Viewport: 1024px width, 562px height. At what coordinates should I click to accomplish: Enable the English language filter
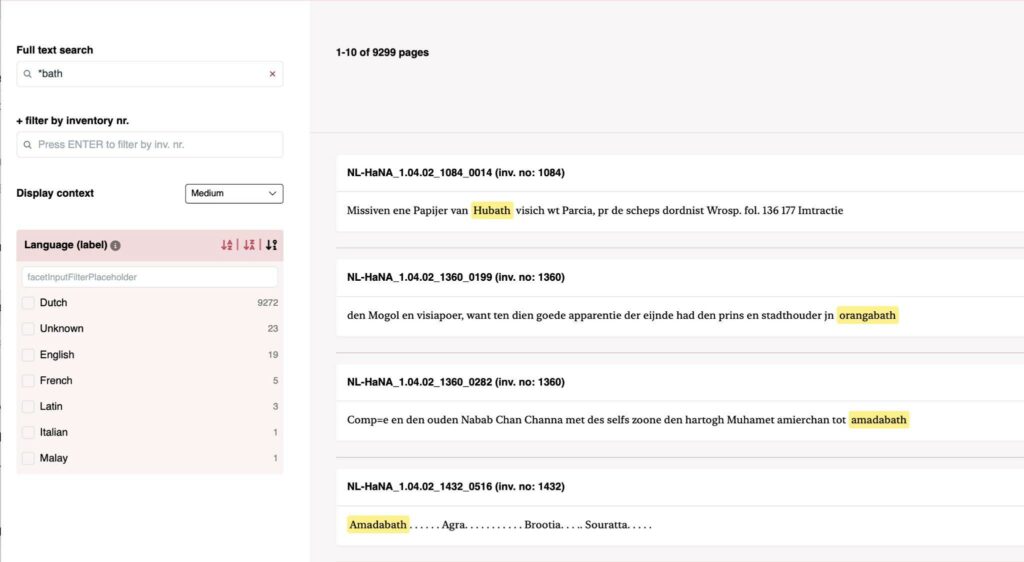(28, 355)
